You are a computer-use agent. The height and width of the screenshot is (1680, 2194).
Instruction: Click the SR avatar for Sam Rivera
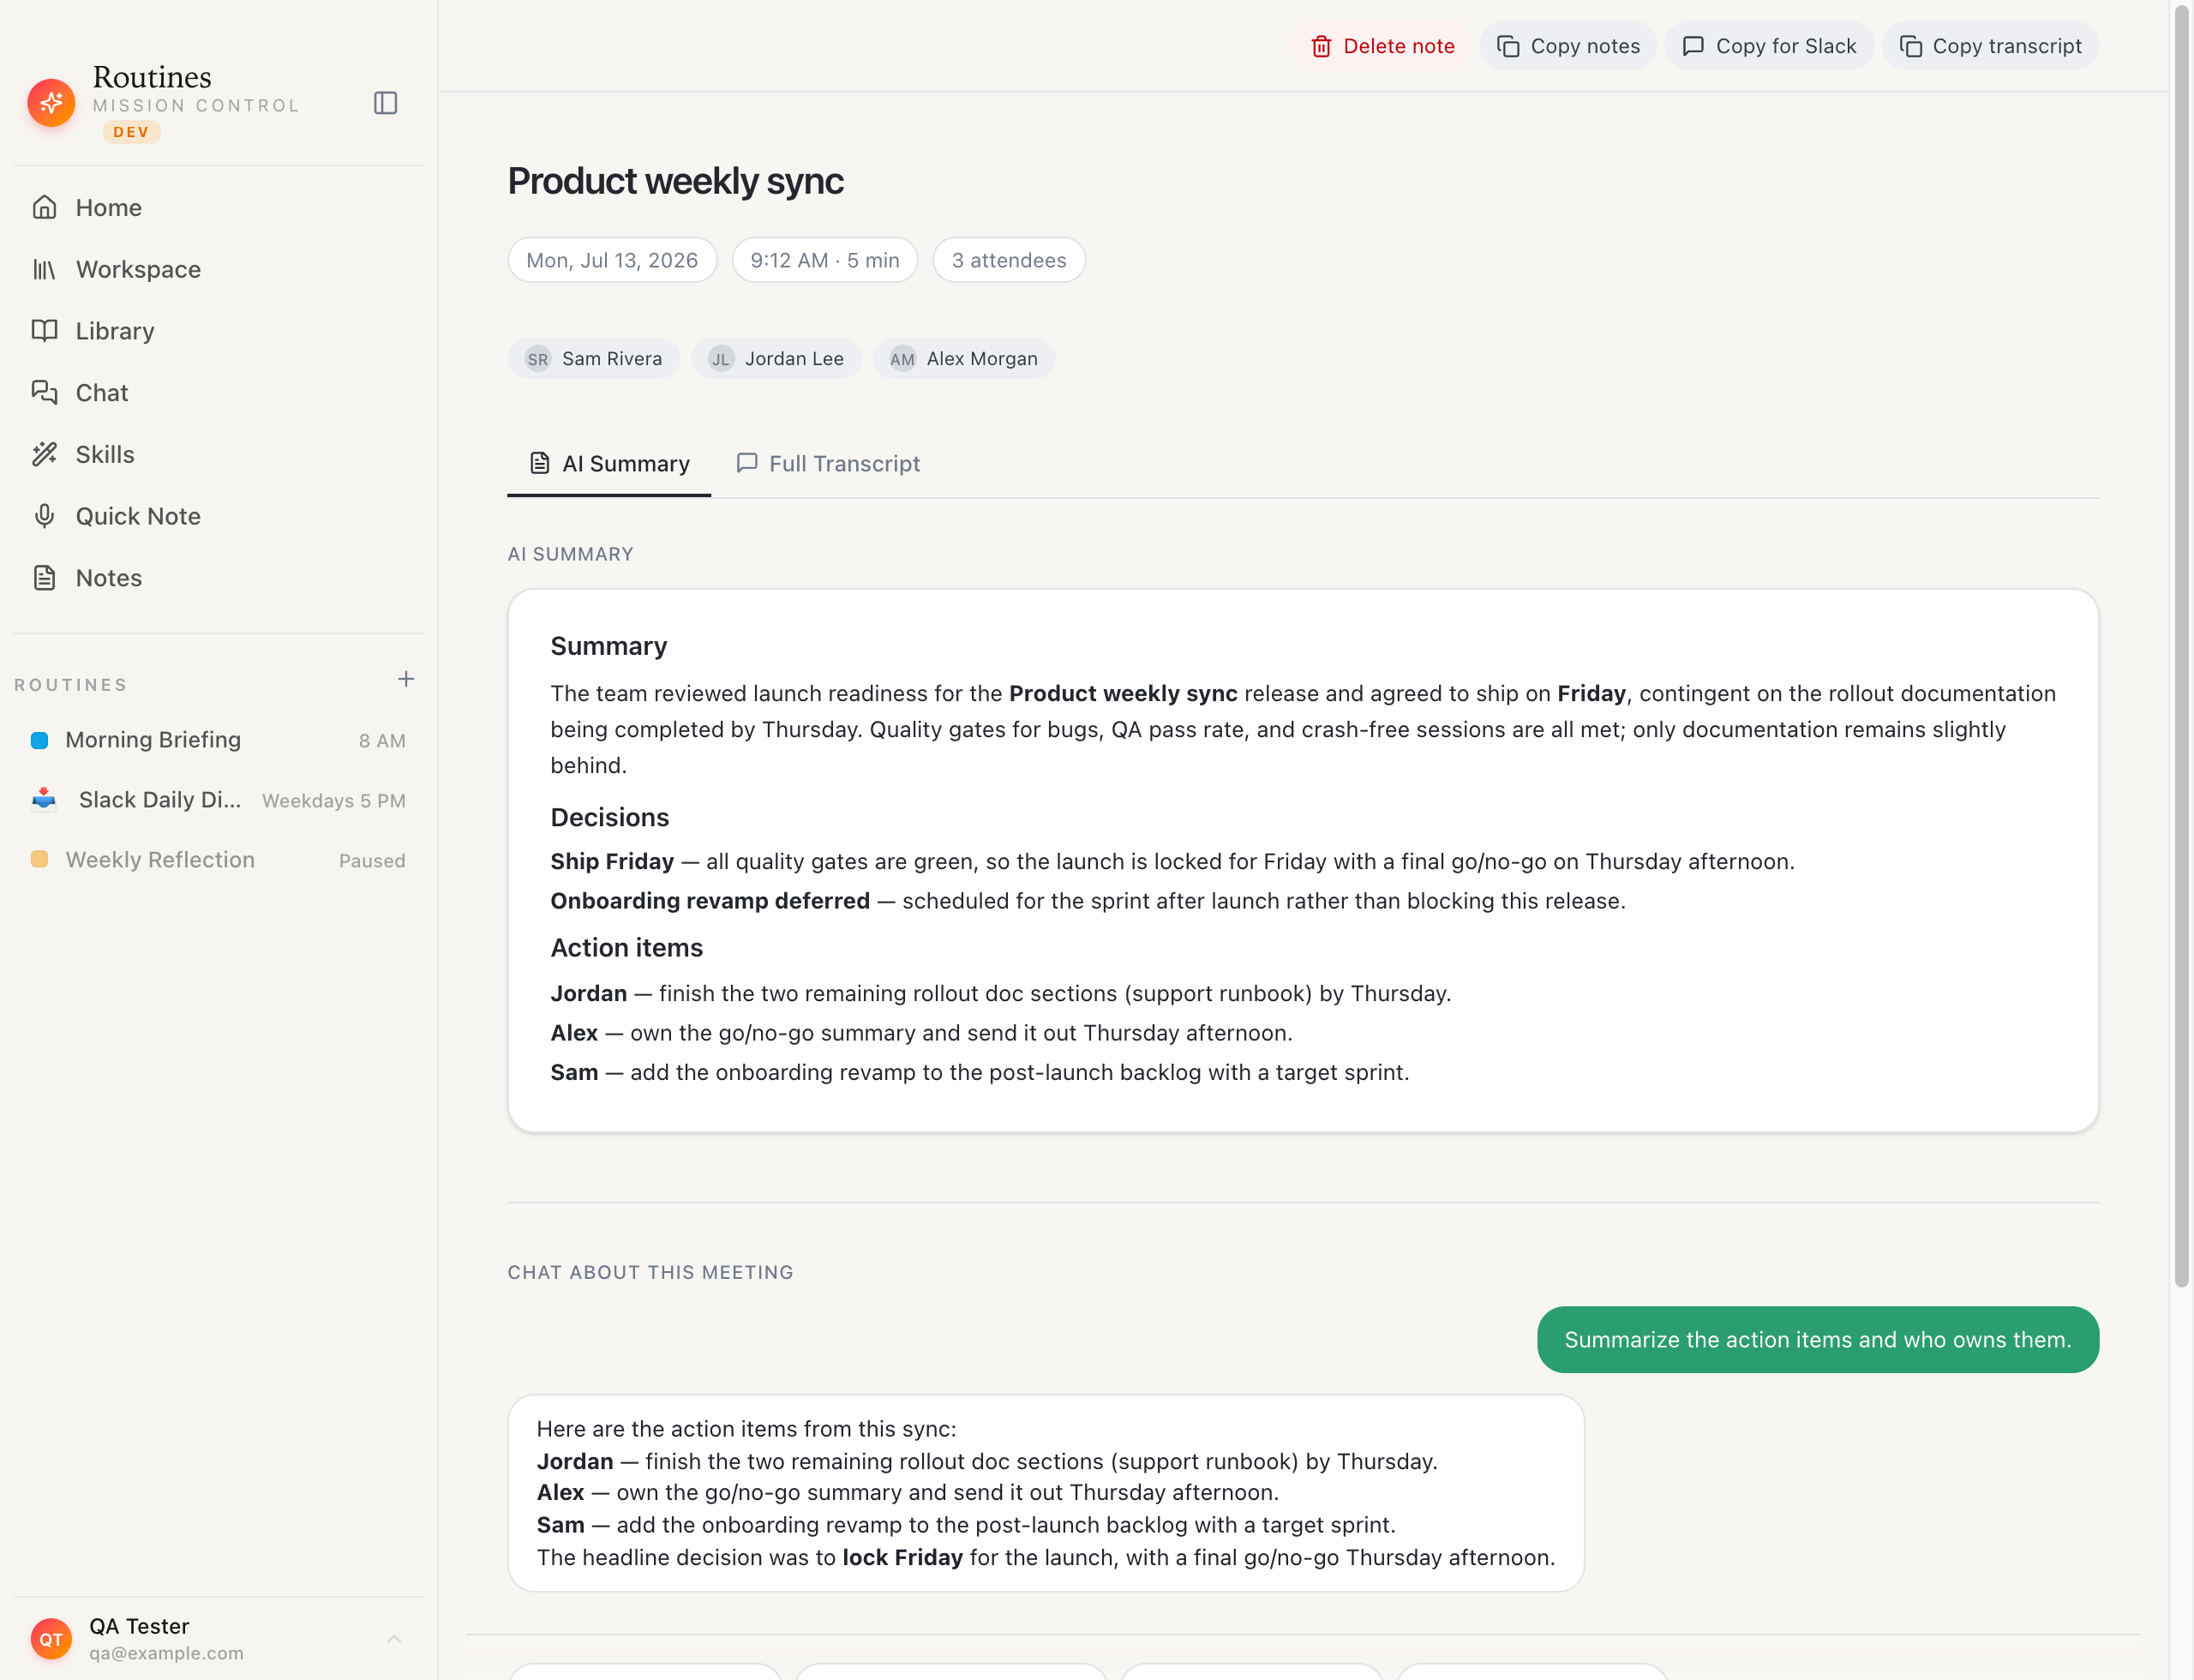(538, 359)
